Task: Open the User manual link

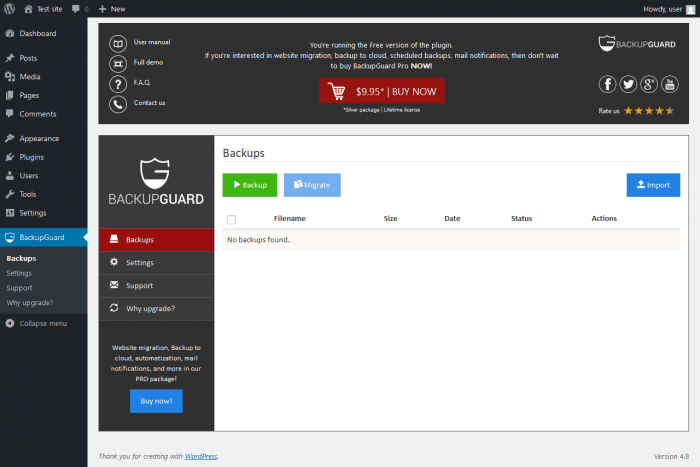Action: [152, 42]
